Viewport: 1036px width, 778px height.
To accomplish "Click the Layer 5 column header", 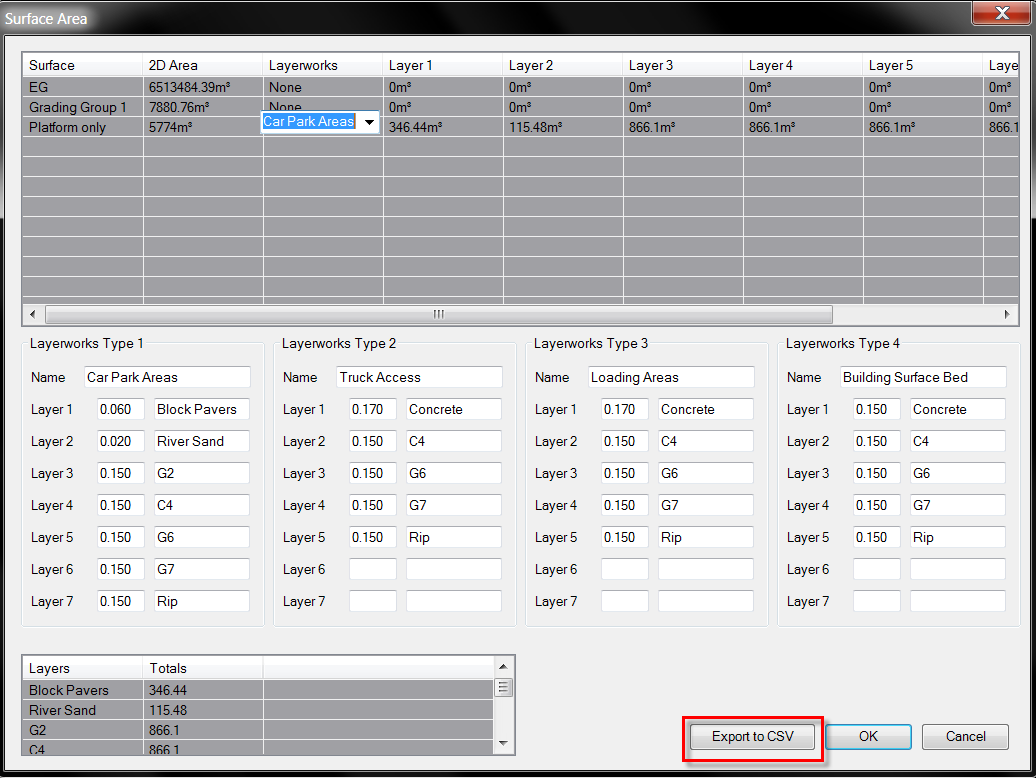I will tap(922, 65).
